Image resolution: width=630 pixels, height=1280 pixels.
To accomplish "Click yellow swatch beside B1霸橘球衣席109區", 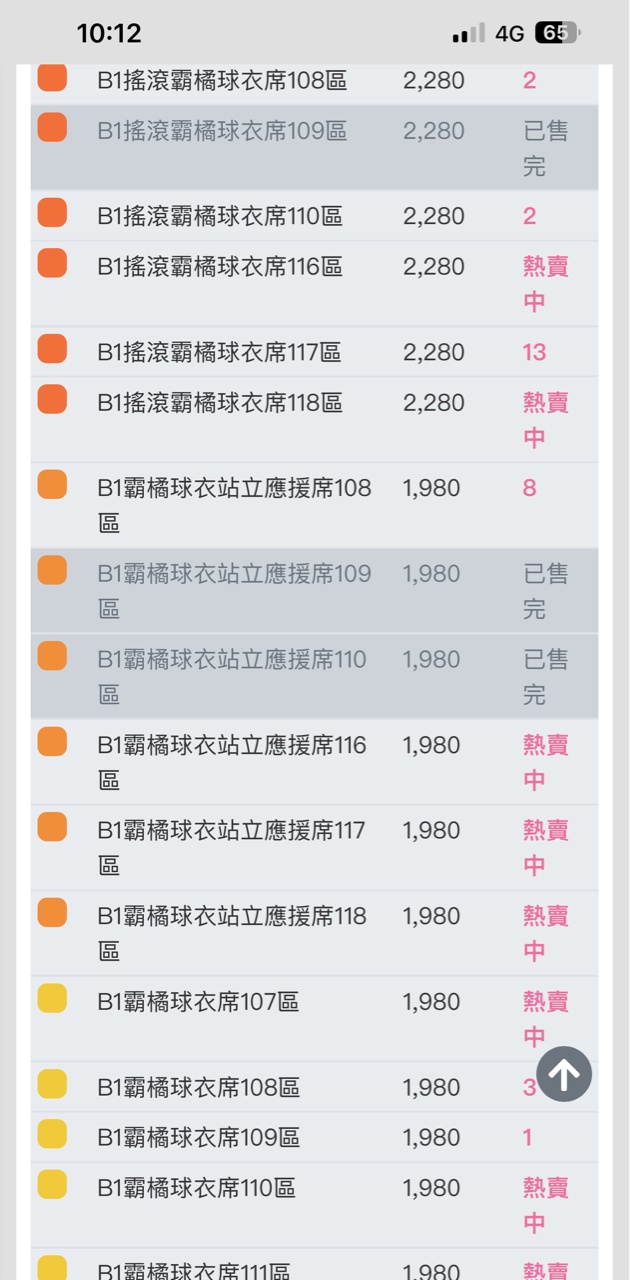I will point(52,1134).
